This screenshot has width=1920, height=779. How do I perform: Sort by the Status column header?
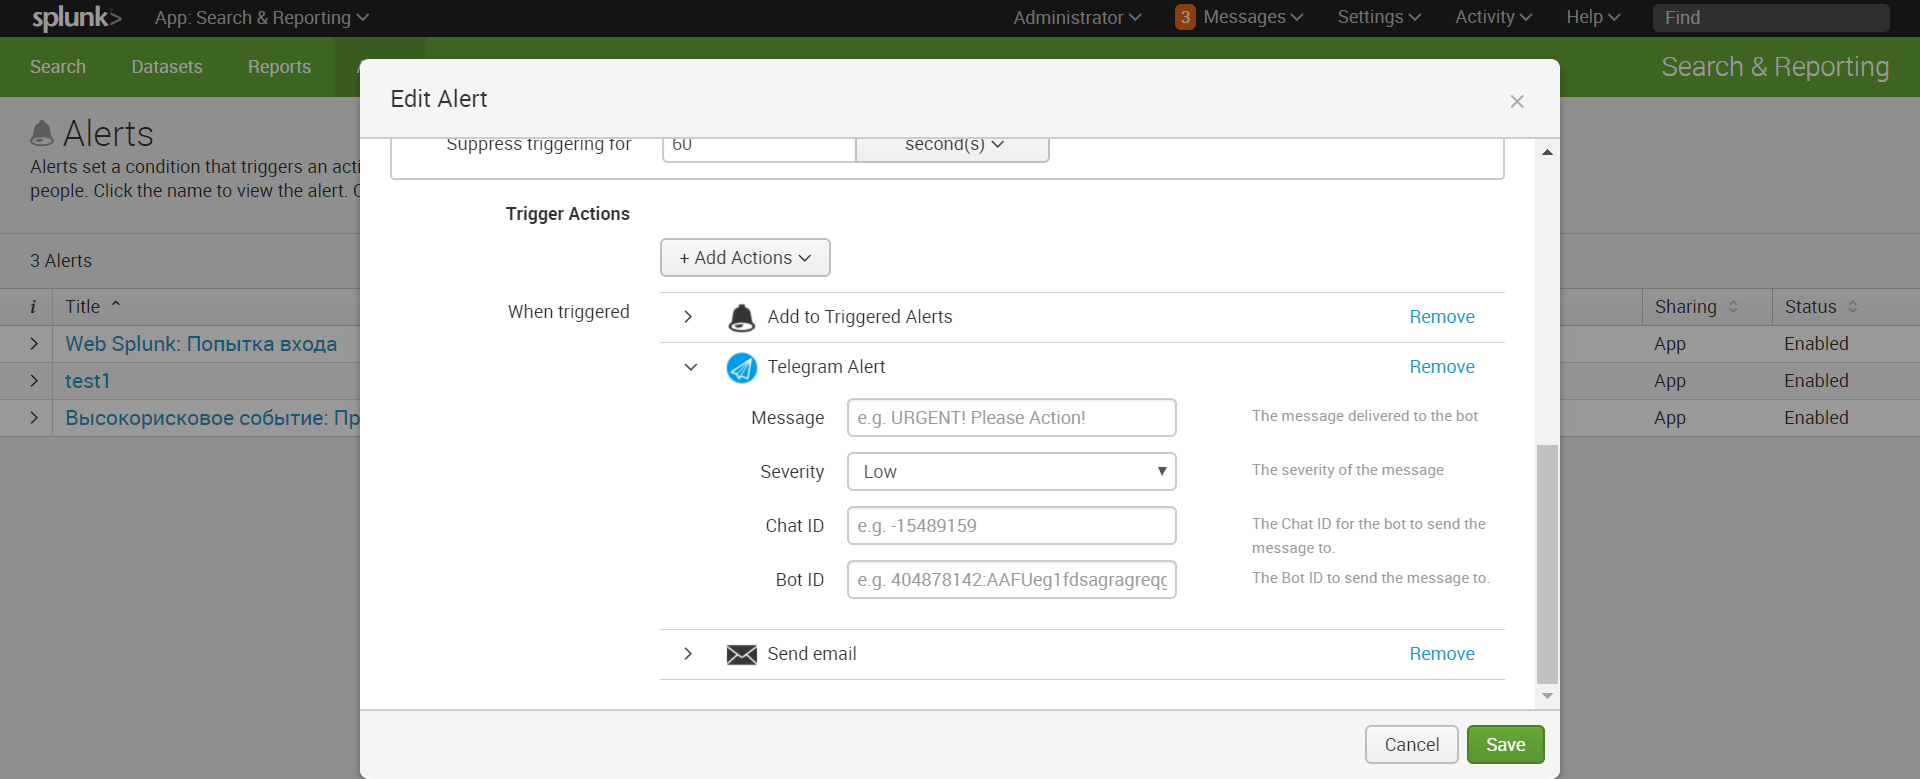tap(1821, 307)
